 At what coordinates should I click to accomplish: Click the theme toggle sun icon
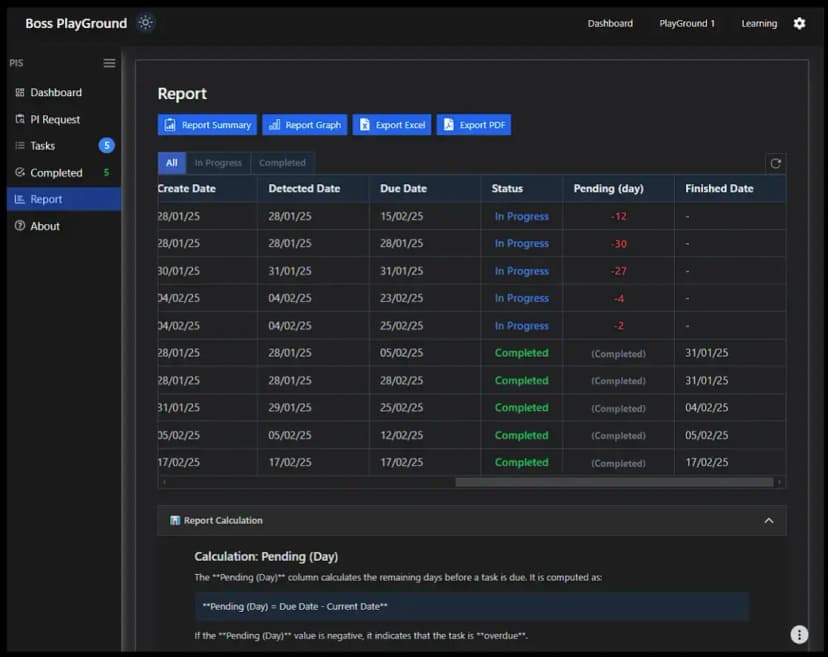point(146,23)
